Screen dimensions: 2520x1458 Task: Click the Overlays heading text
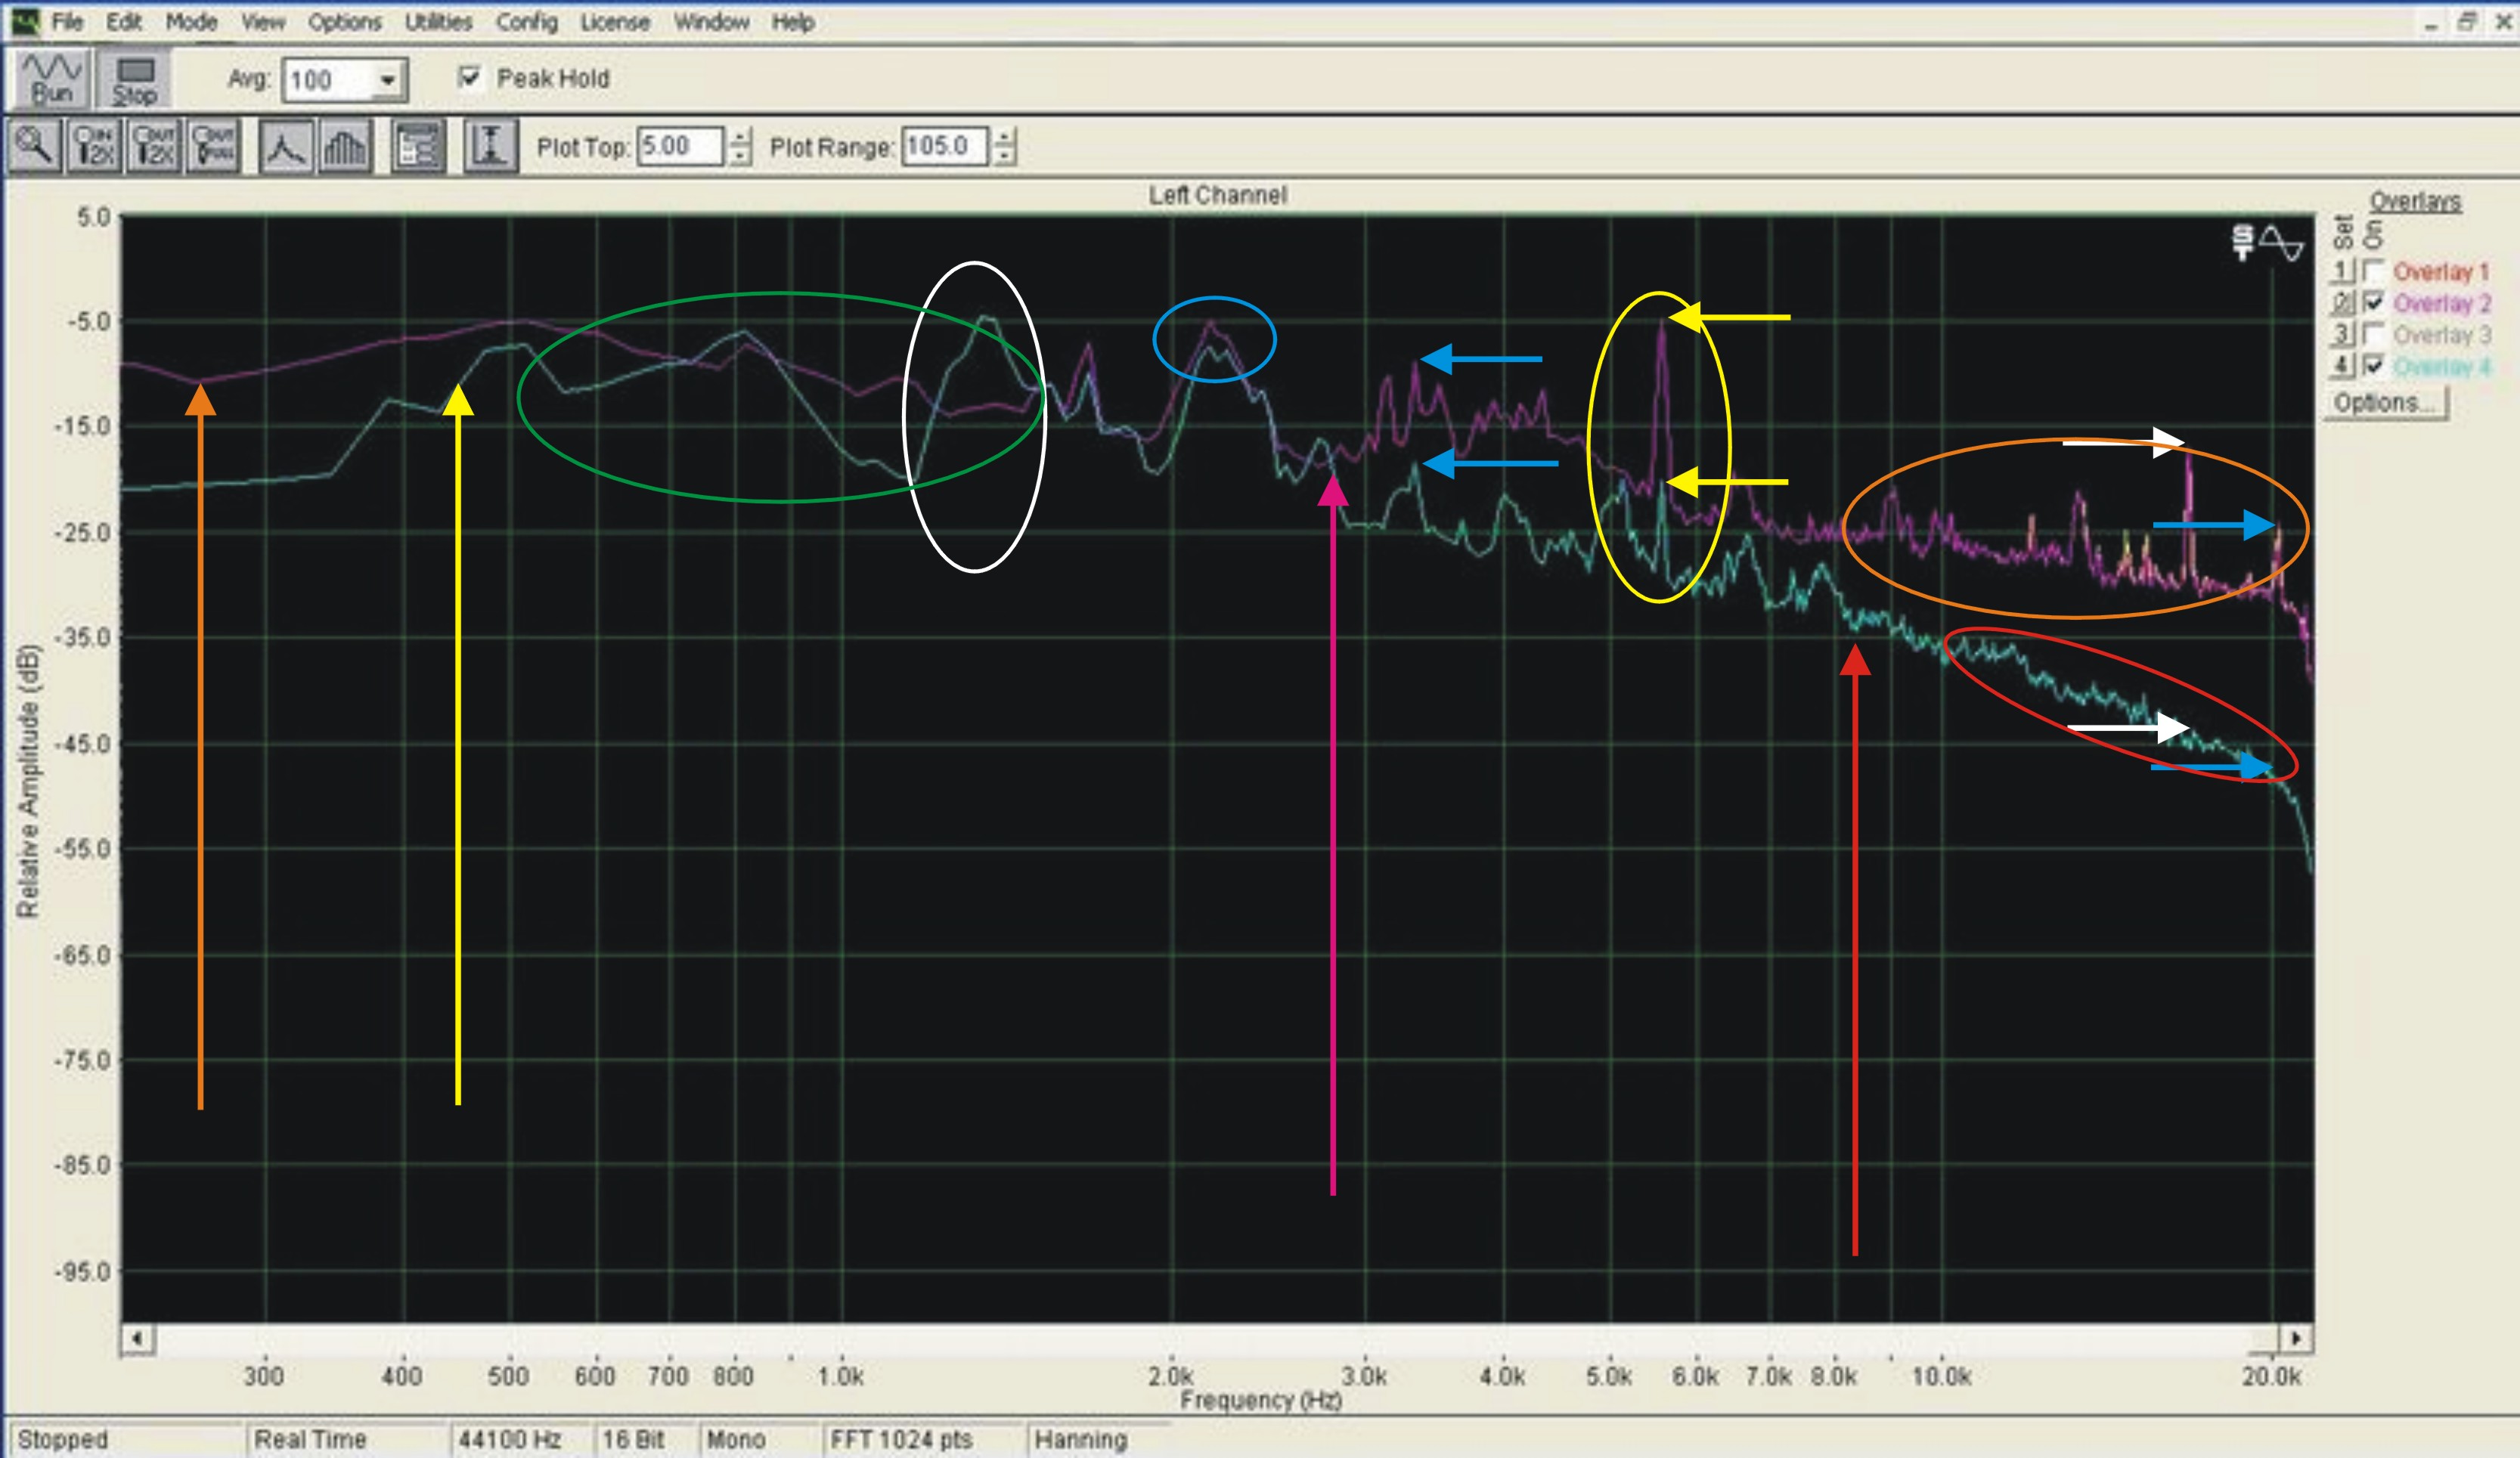click(x=2415, y=201)
